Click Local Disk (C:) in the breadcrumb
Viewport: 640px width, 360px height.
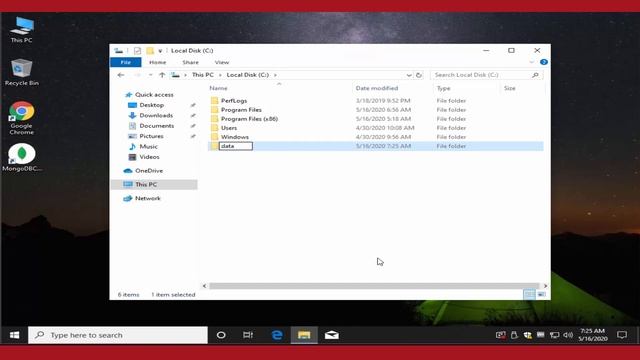[x=248, y=75]
